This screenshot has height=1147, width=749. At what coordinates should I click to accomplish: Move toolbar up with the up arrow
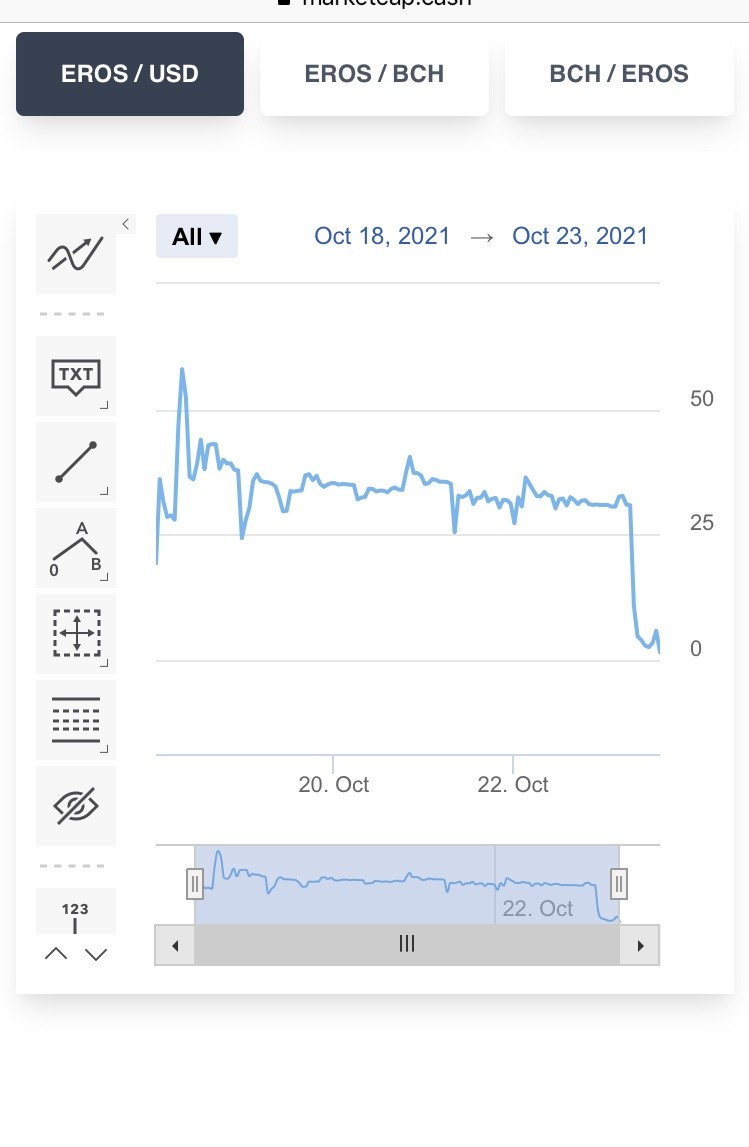(56, 954)
